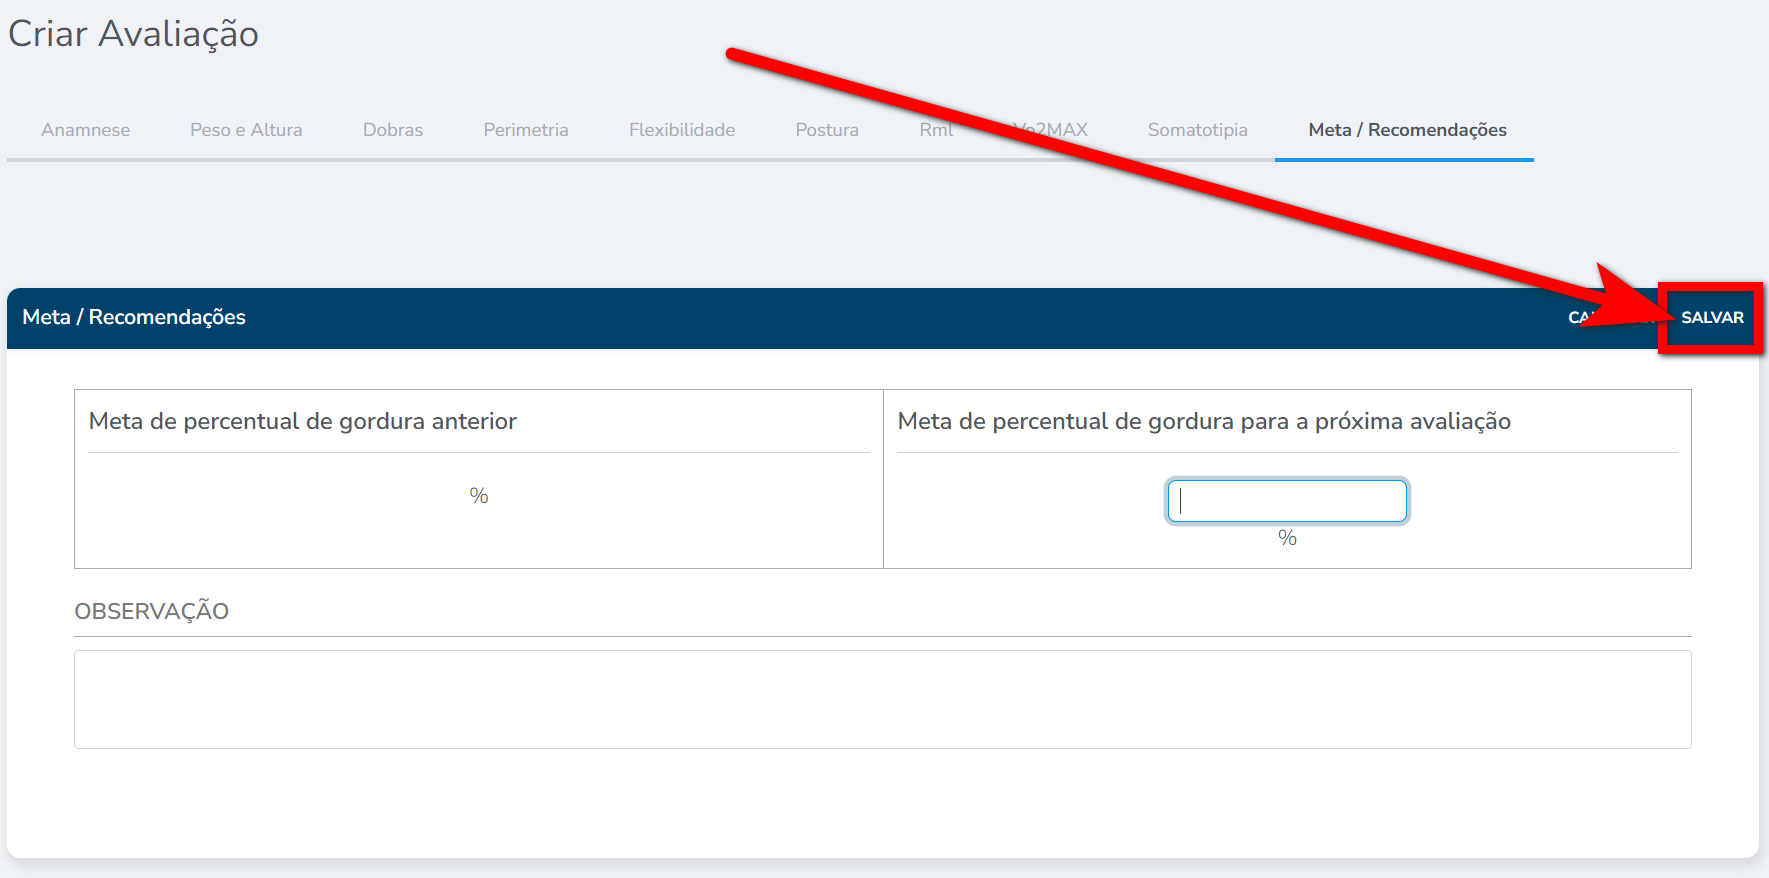Click the partially hidden Cancelar button

tap(1579, 317)
